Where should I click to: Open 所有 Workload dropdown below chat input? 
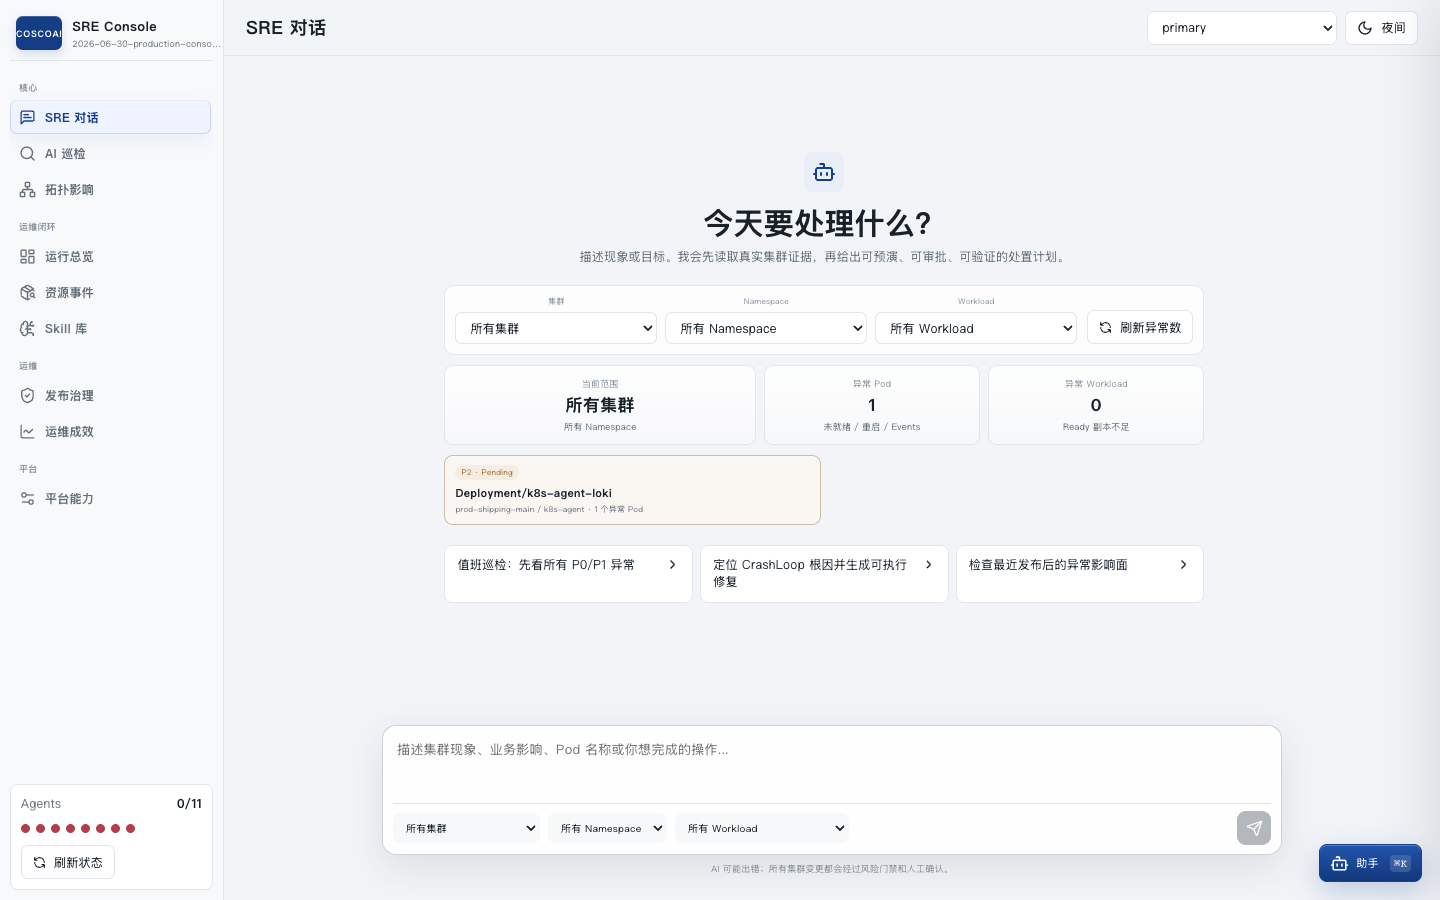tap(762, 828)
